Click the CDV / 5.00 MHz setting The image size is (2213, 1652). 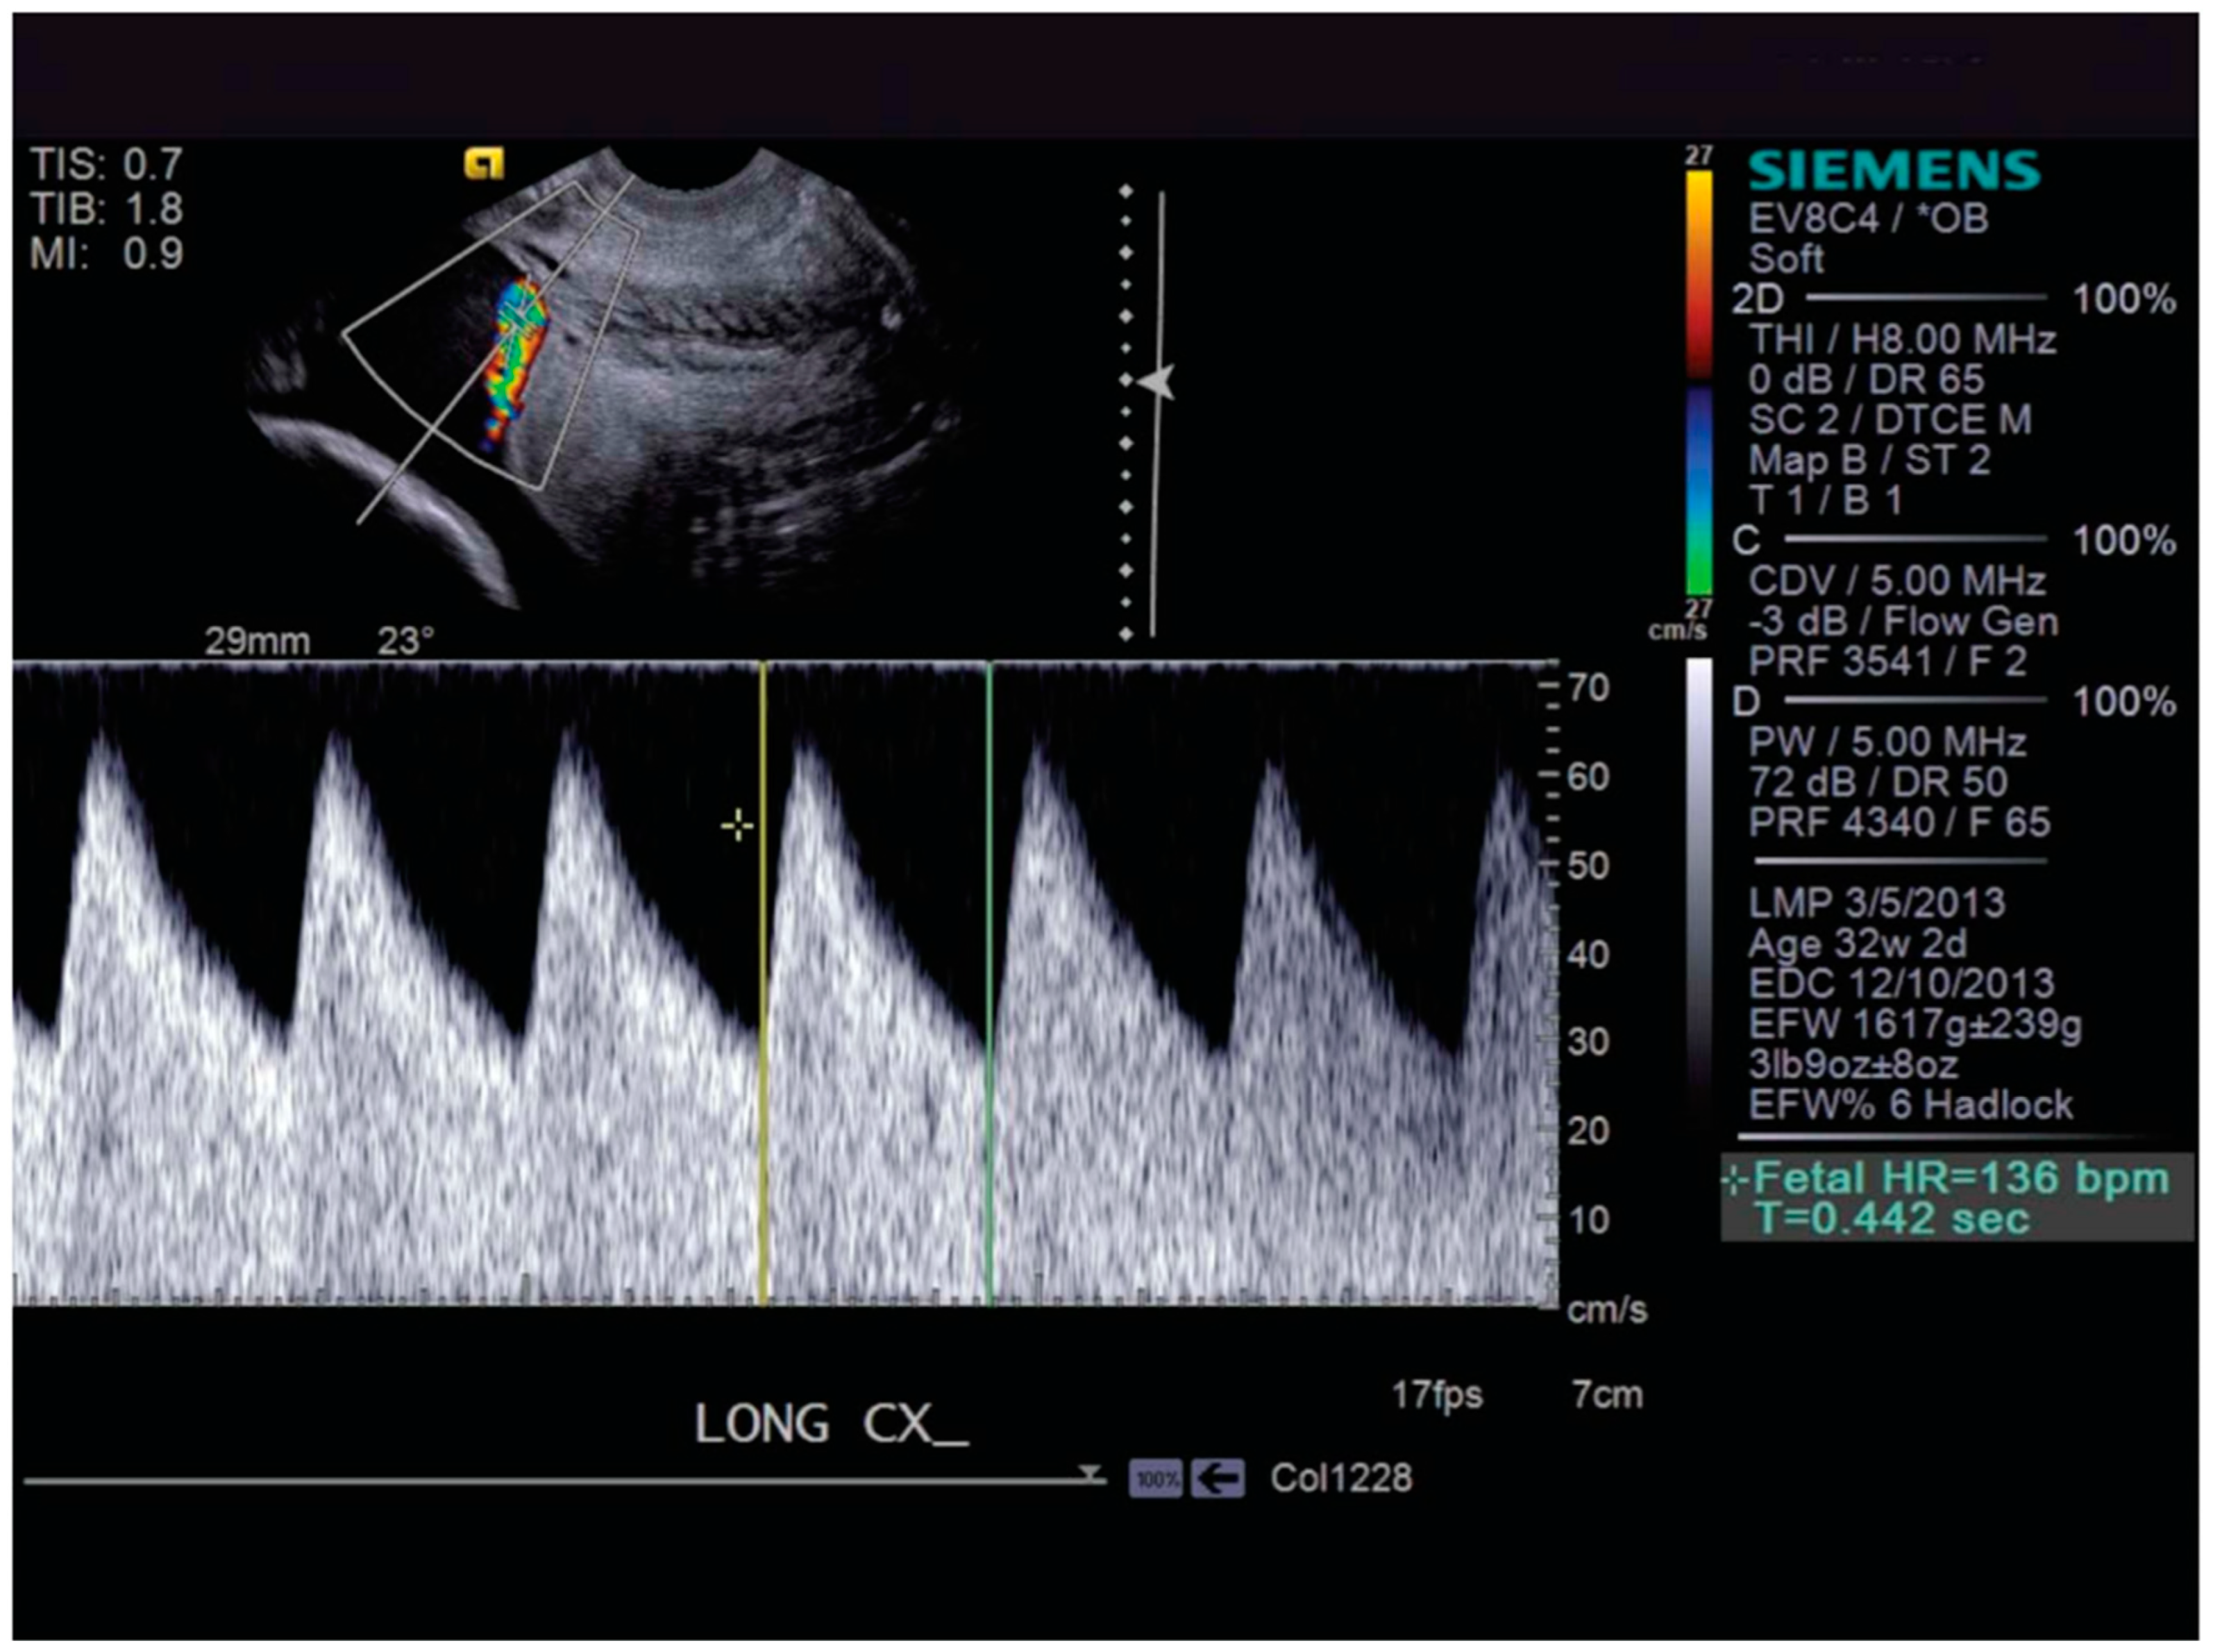tap(1897, 580)
